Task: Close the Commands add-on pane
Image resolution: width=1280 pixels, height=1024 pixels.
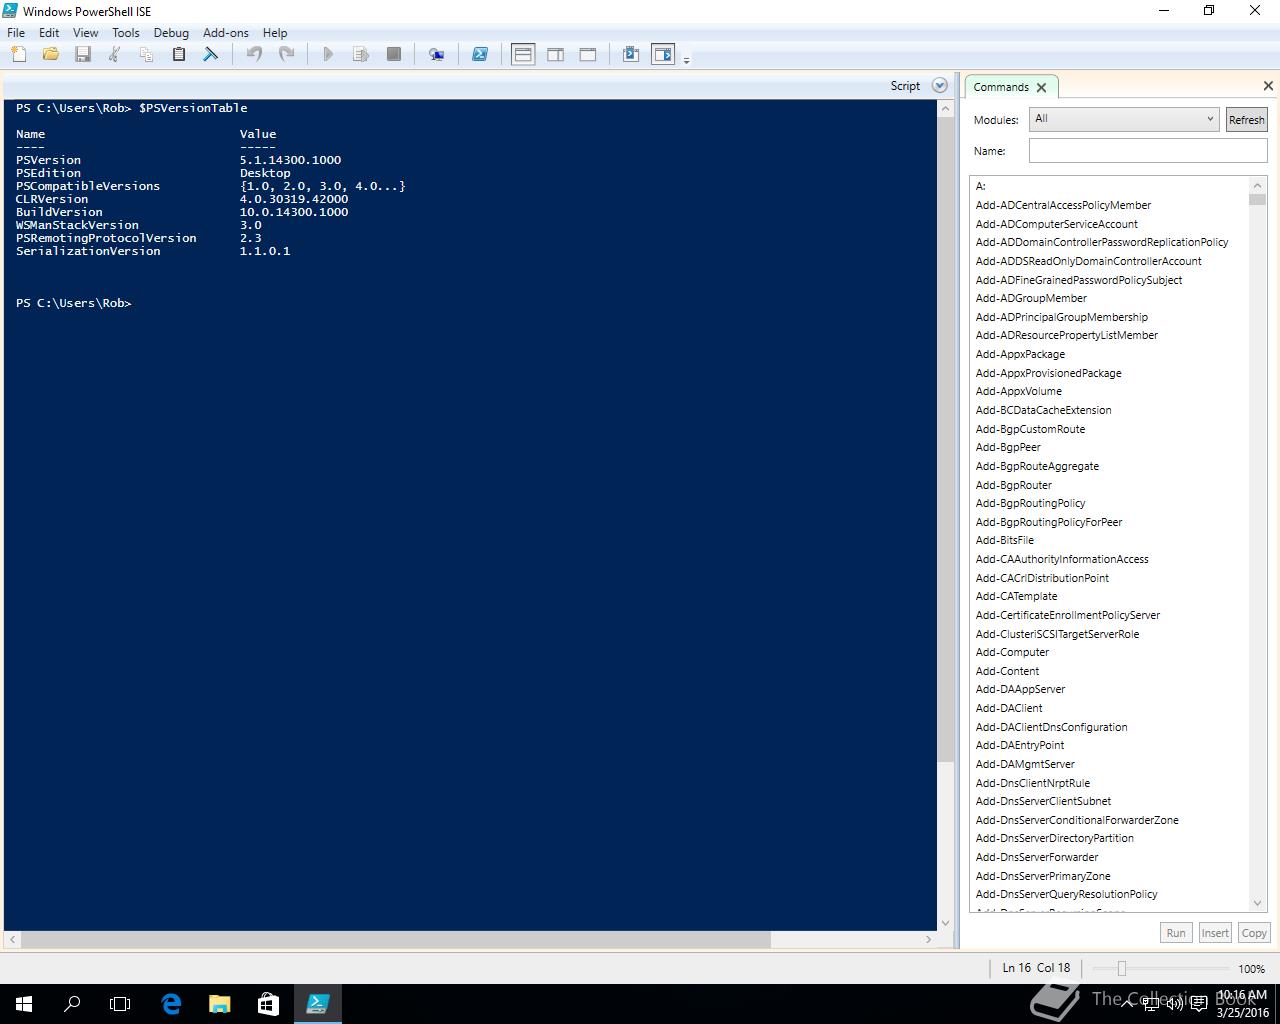Action: tap(1268, 86)
